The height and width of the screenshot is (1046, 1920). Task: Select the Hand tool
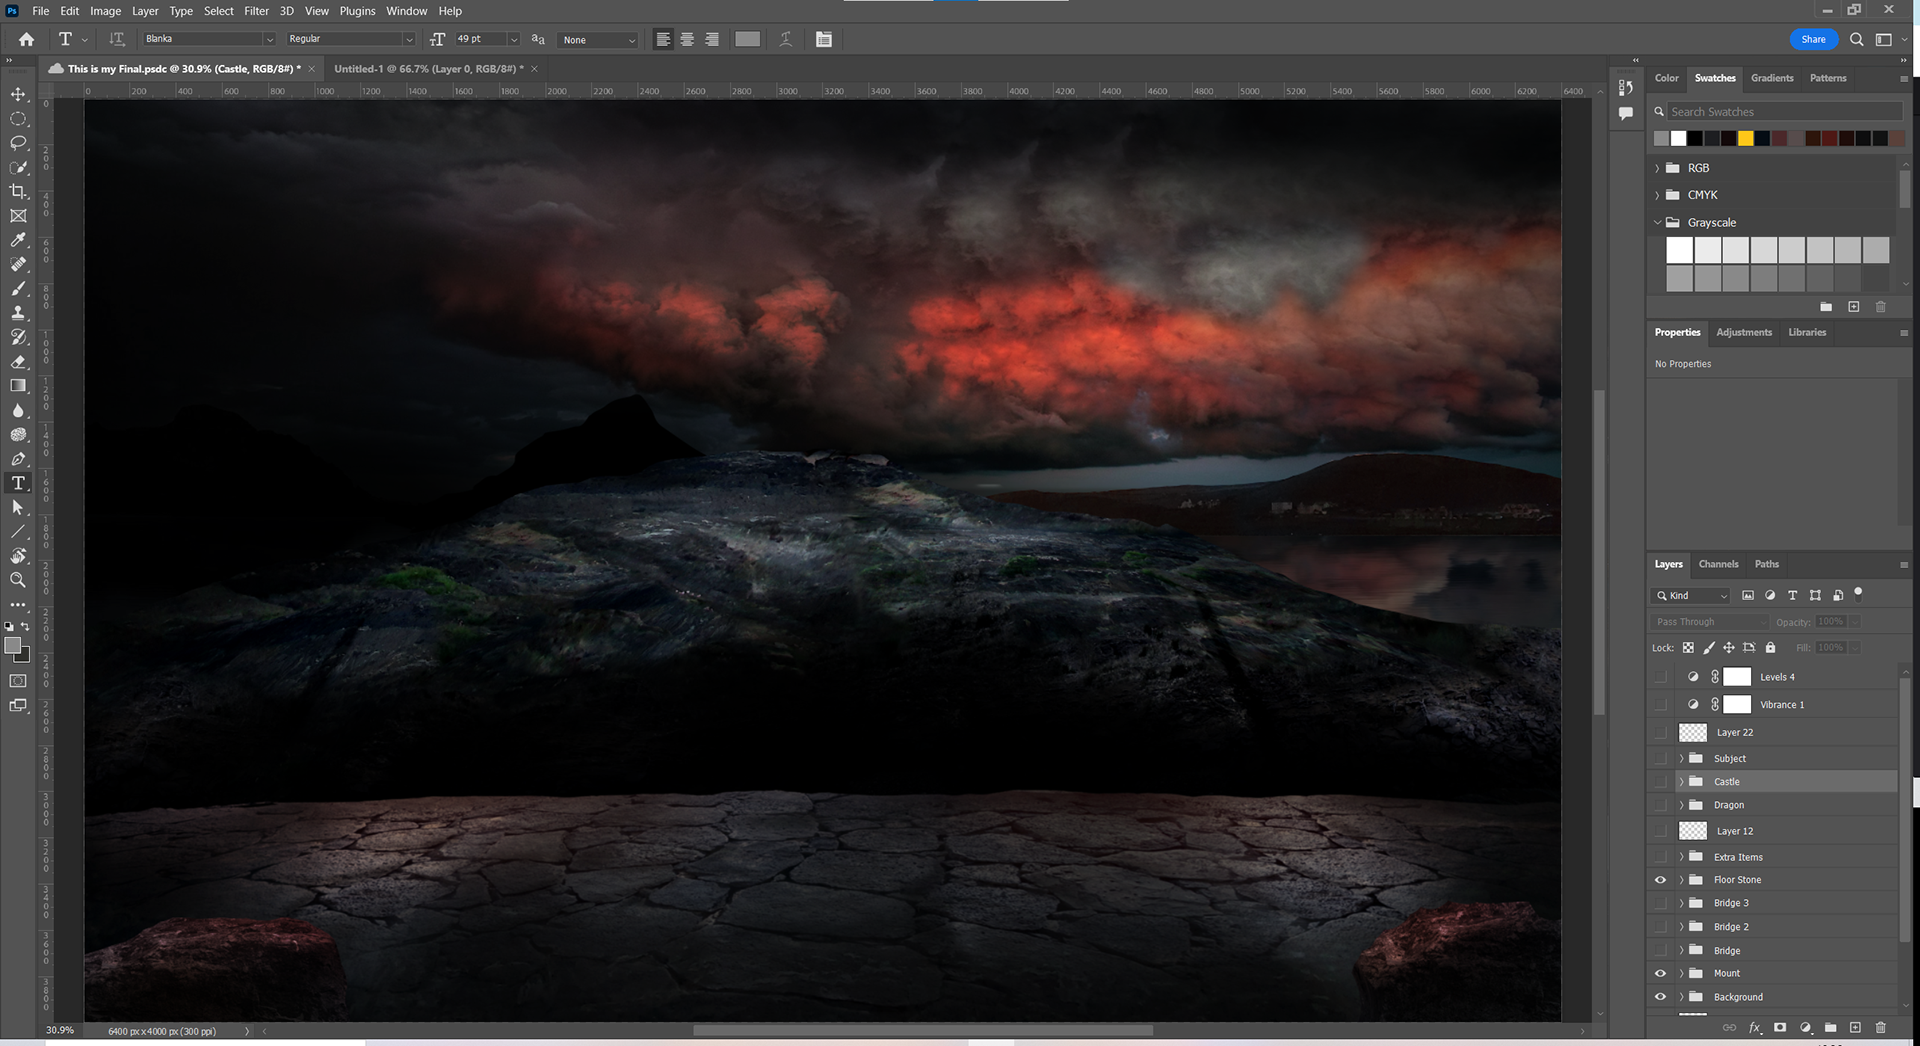pos(18,556)
